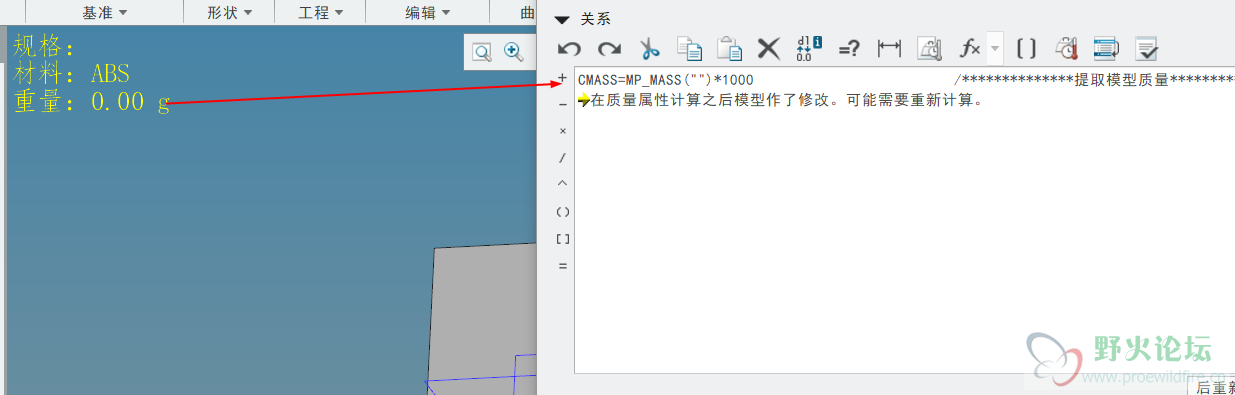Redo the relation edit
This screenshot has width=1235, height=395.
609,48
